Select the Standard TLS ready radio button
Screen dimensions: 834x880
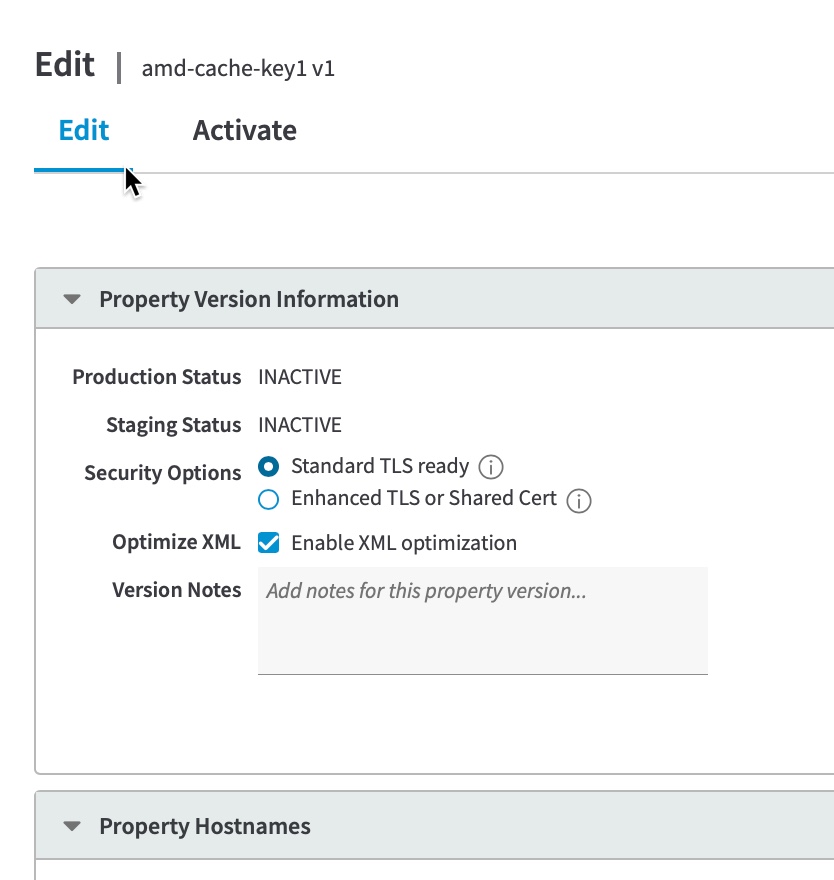click(x=268, y=467)
